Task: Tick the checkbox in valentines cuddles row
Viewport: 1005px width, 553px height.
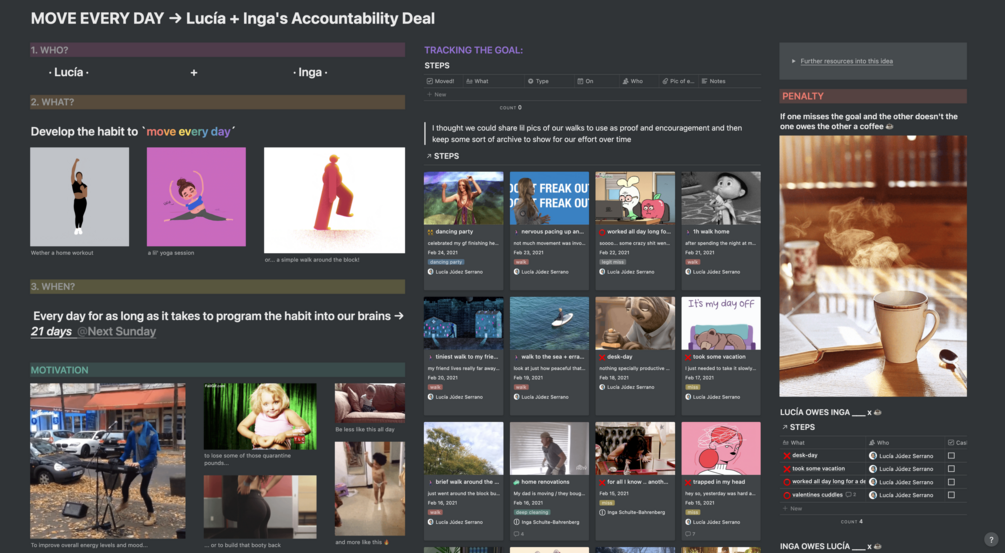Action: pyautogui.click(x=951, y=495)
